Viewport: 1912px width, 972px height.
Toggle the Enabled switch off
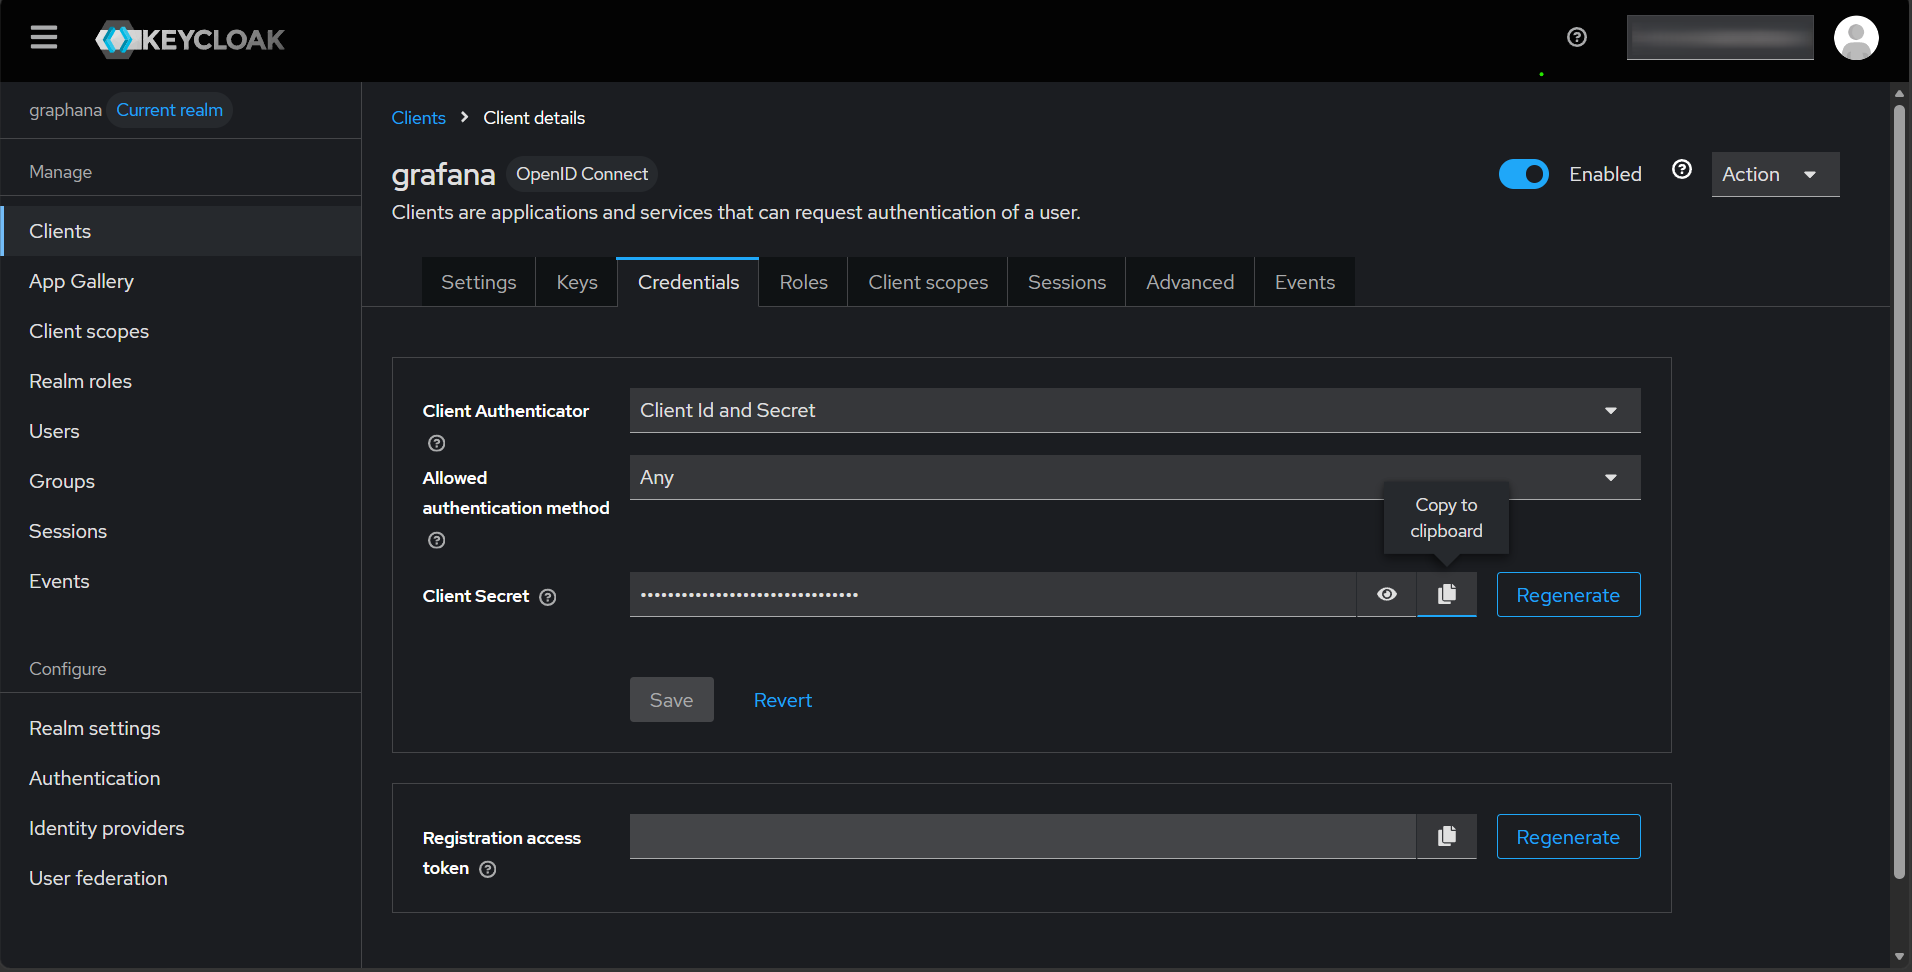point(1524,174)
